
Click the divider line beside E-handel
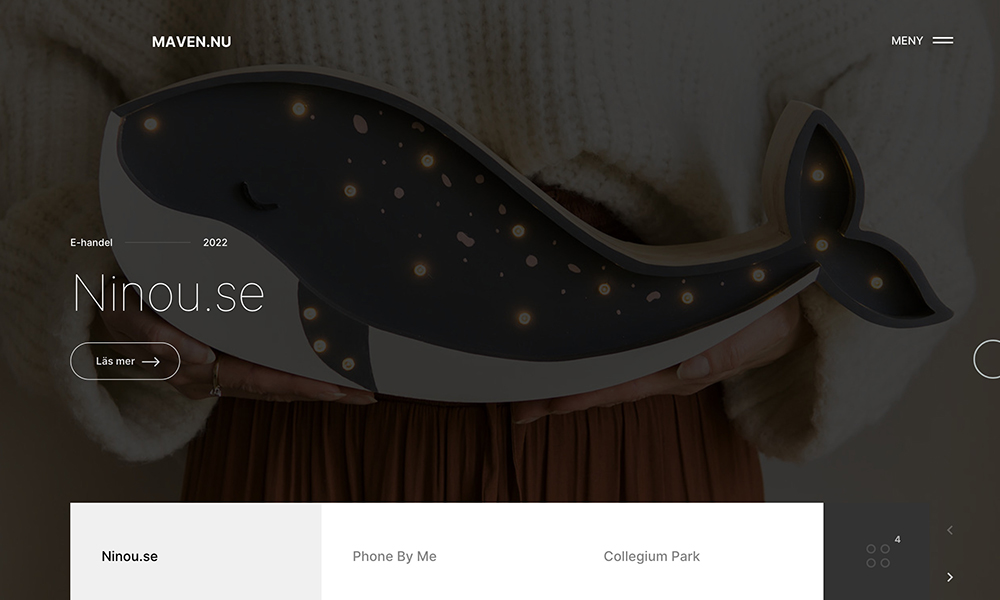pos(158,242)
